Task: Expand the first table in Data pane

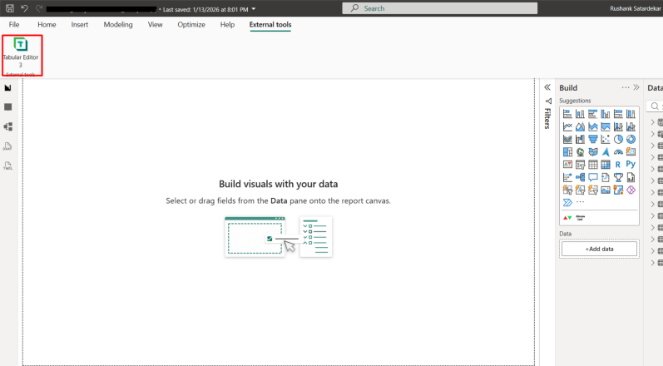Action: point(652,122)
